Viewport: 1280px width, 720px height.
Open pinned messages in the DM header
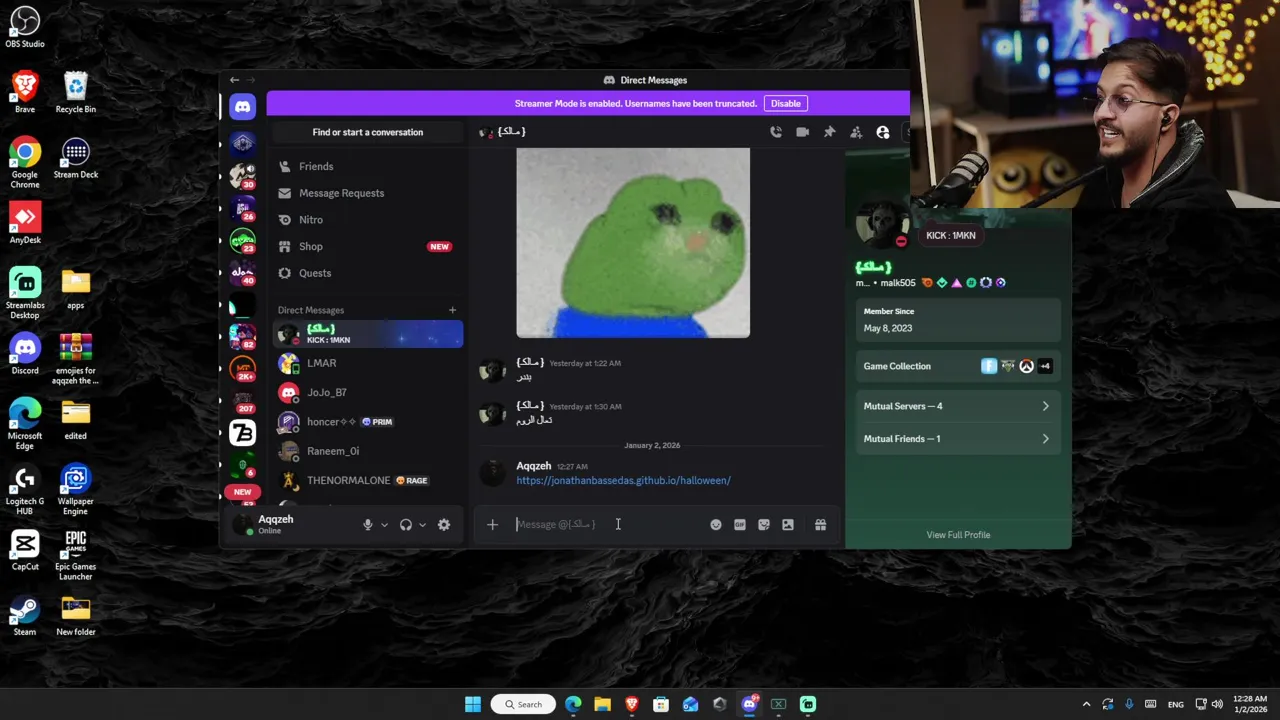(x=829, y=132)
